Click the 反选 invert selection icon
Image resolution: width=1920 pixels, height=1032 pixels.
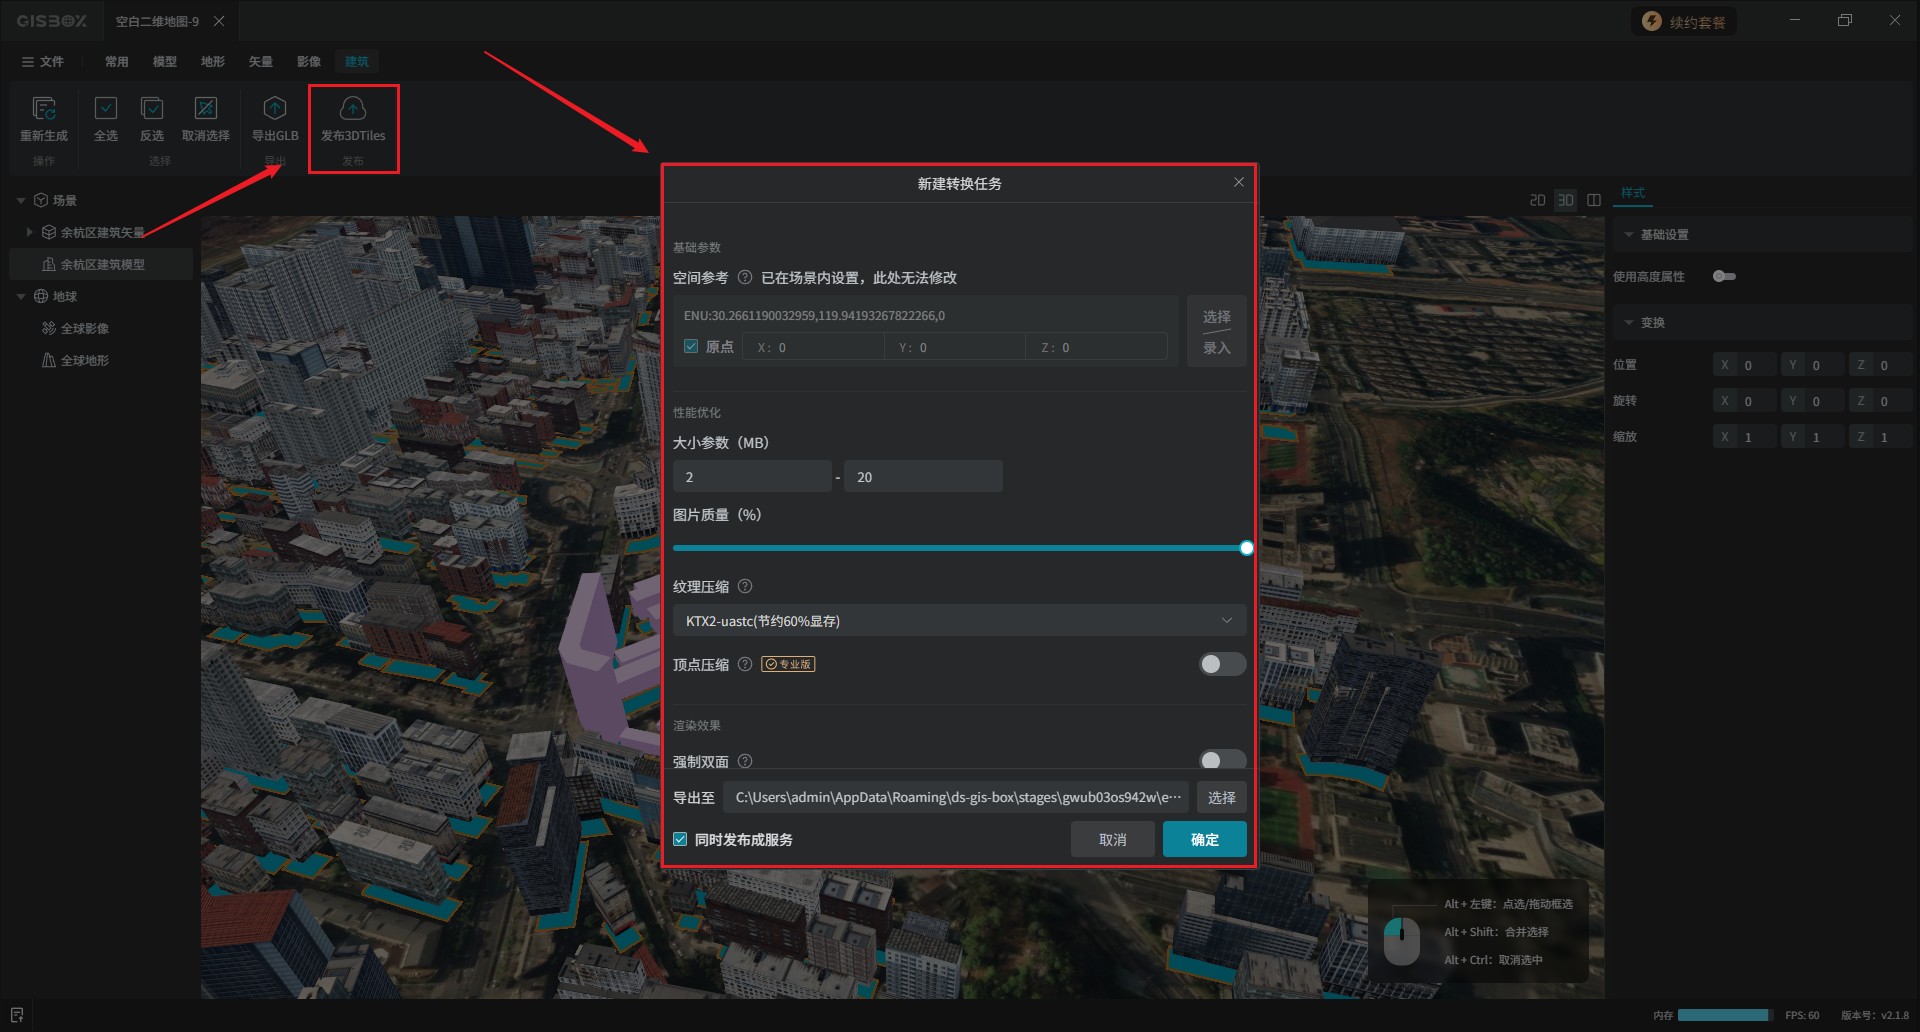click(152, 109)
